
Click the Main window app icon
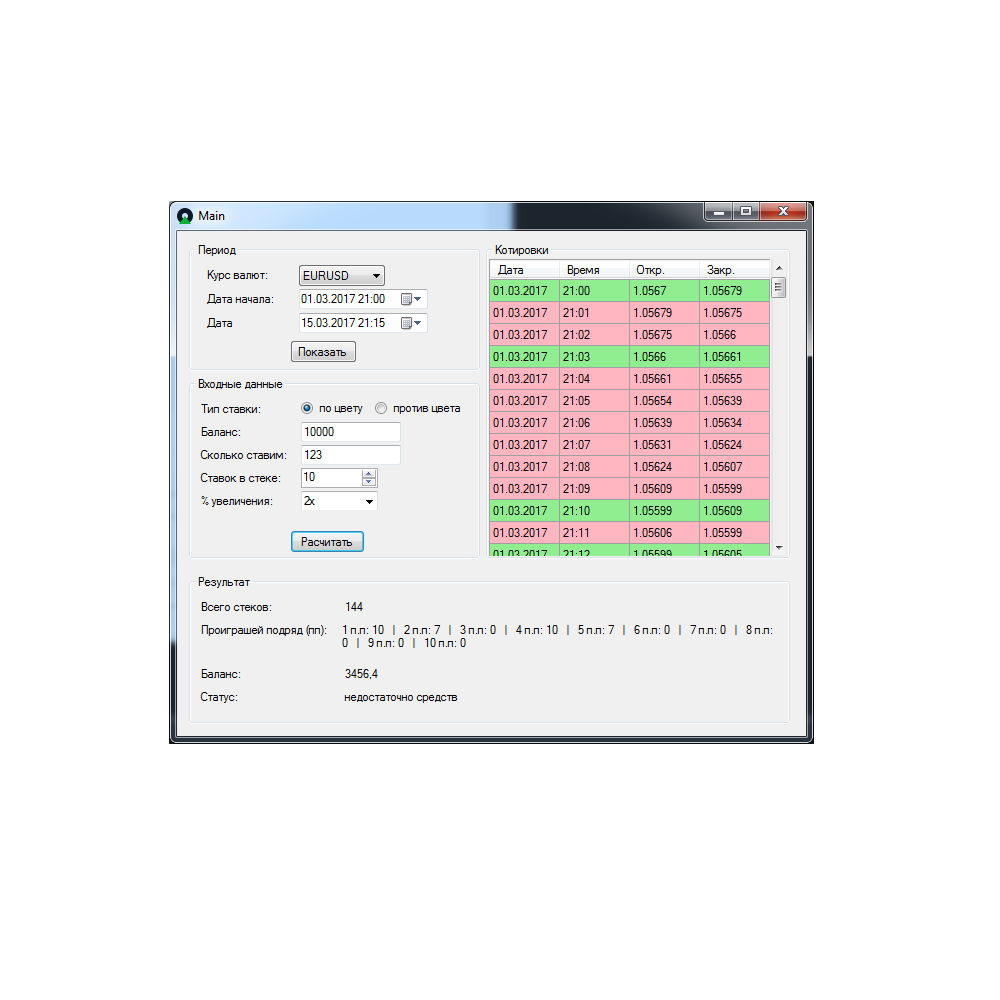point(184,216)
